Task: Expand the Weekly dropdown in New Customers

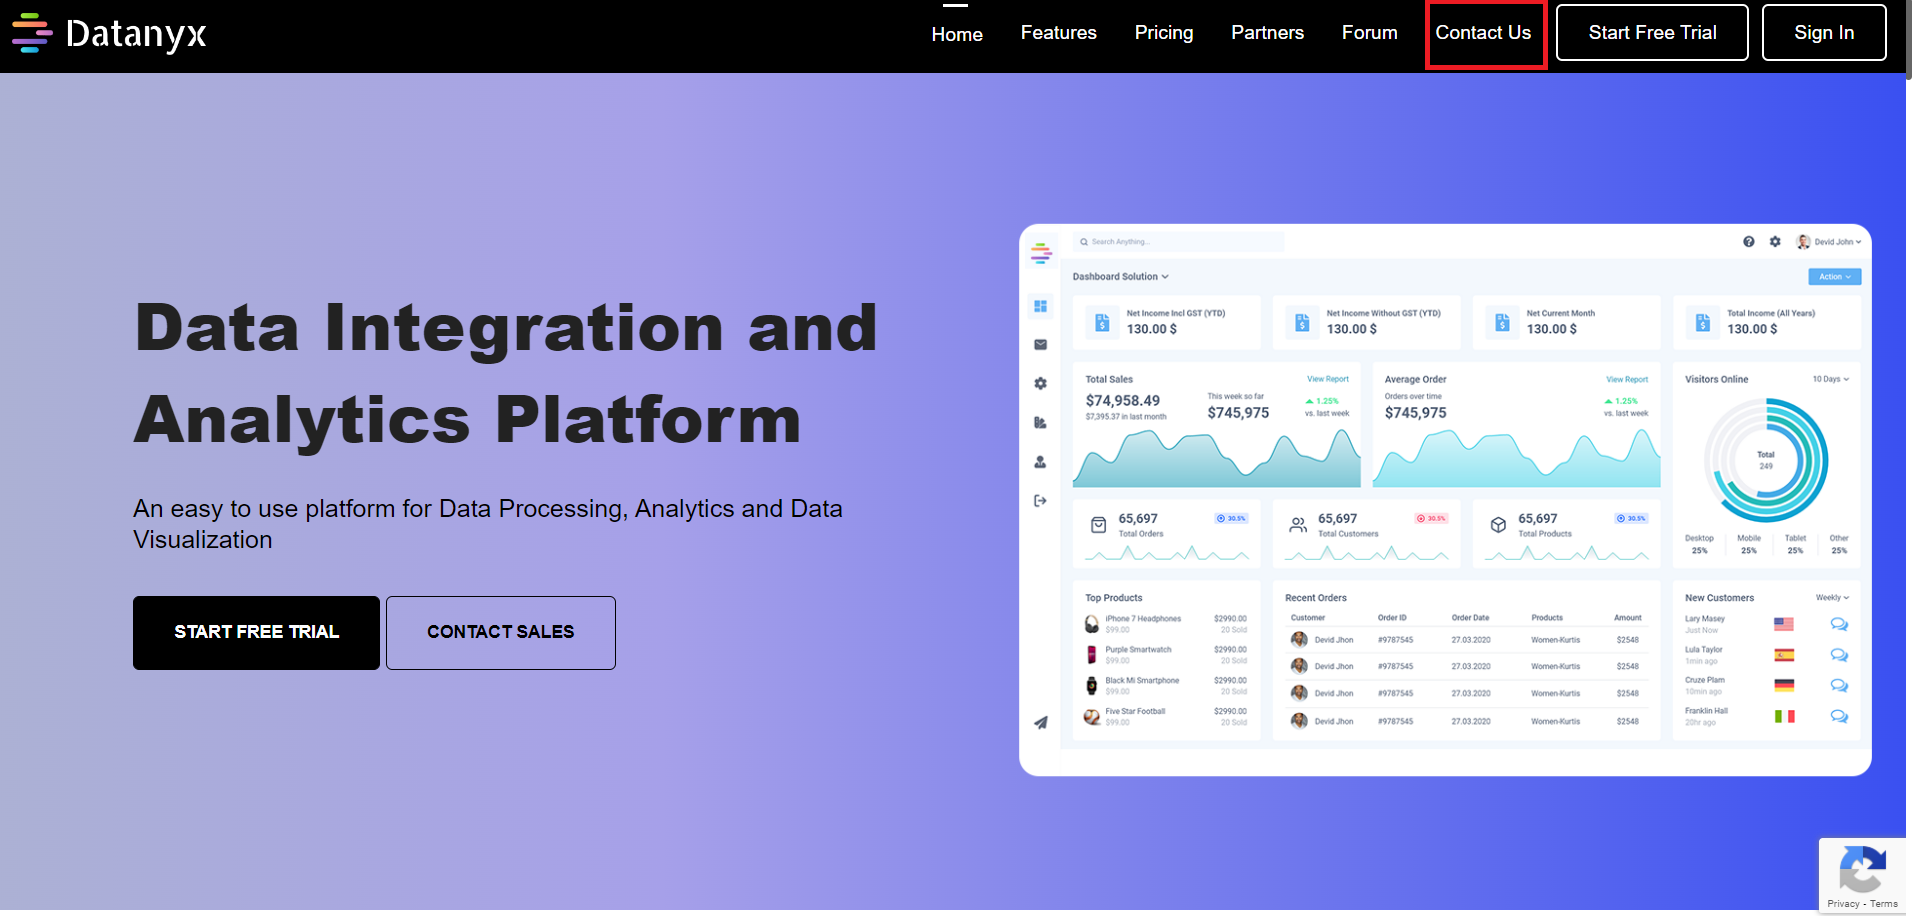Action: [1832, 598]
